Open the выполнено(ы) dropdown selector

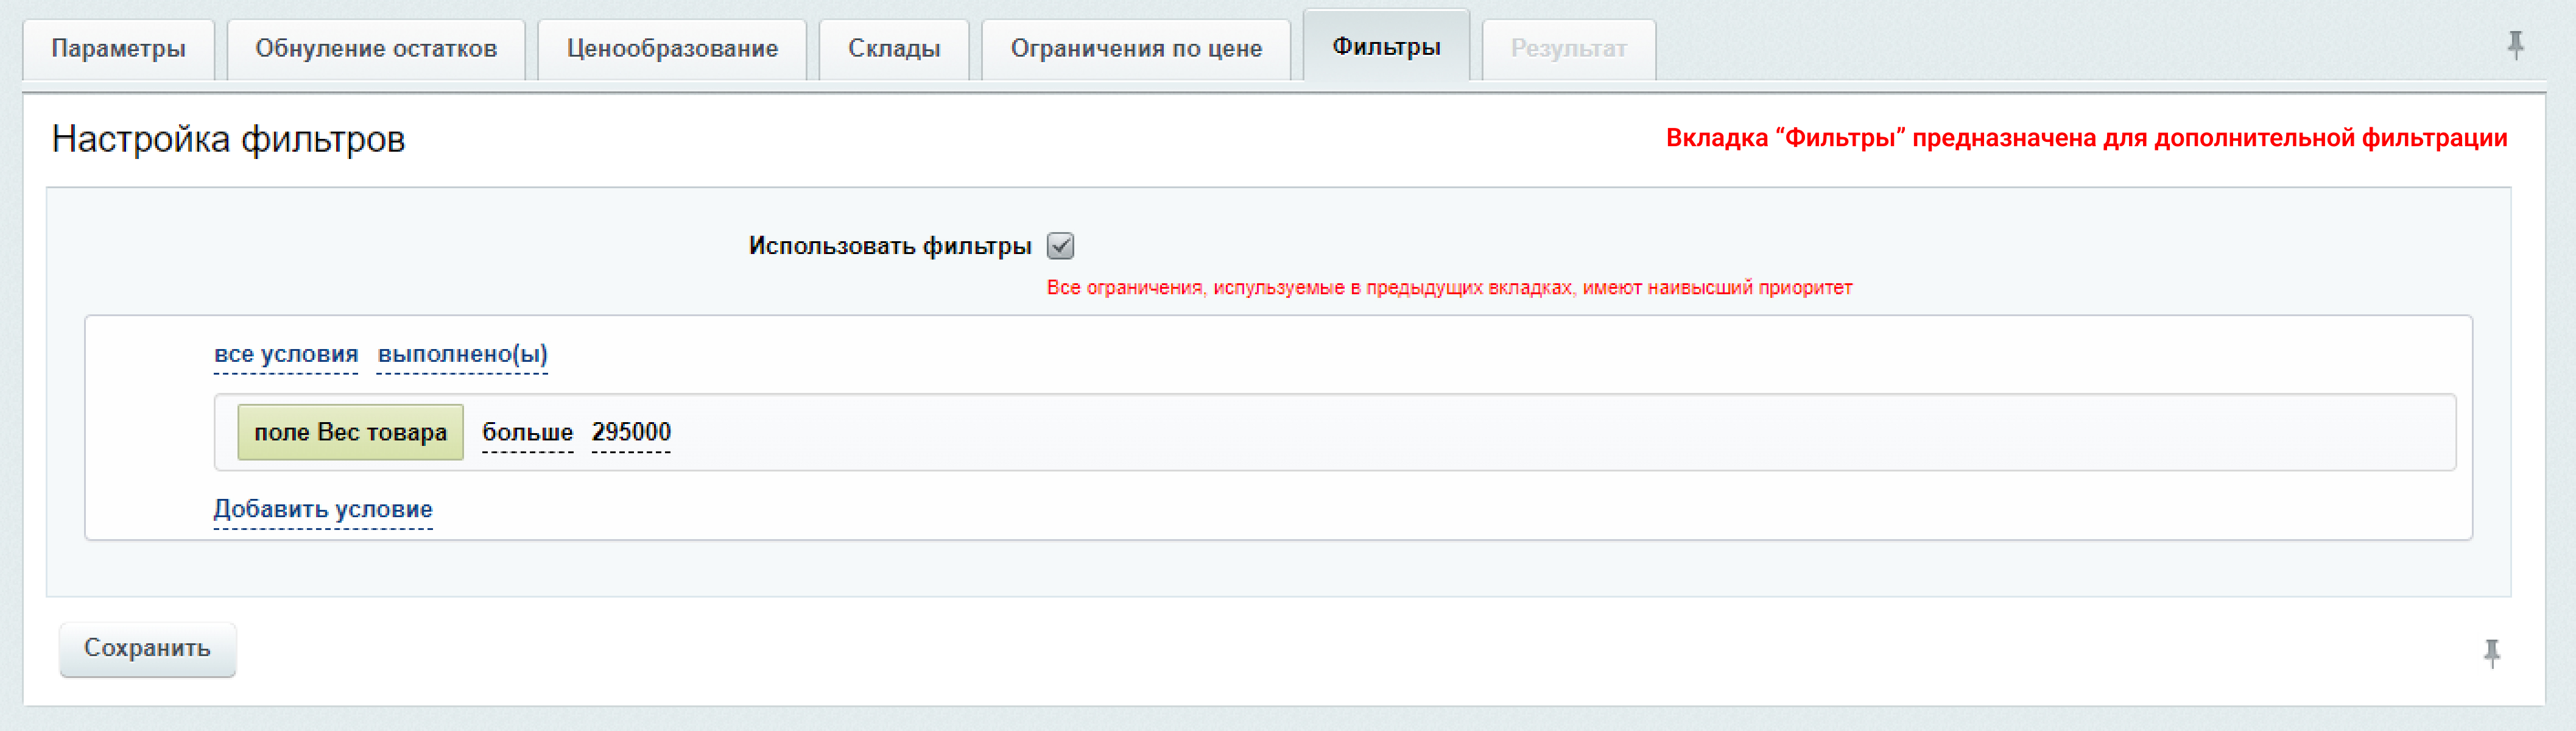[x=462, y=355]
